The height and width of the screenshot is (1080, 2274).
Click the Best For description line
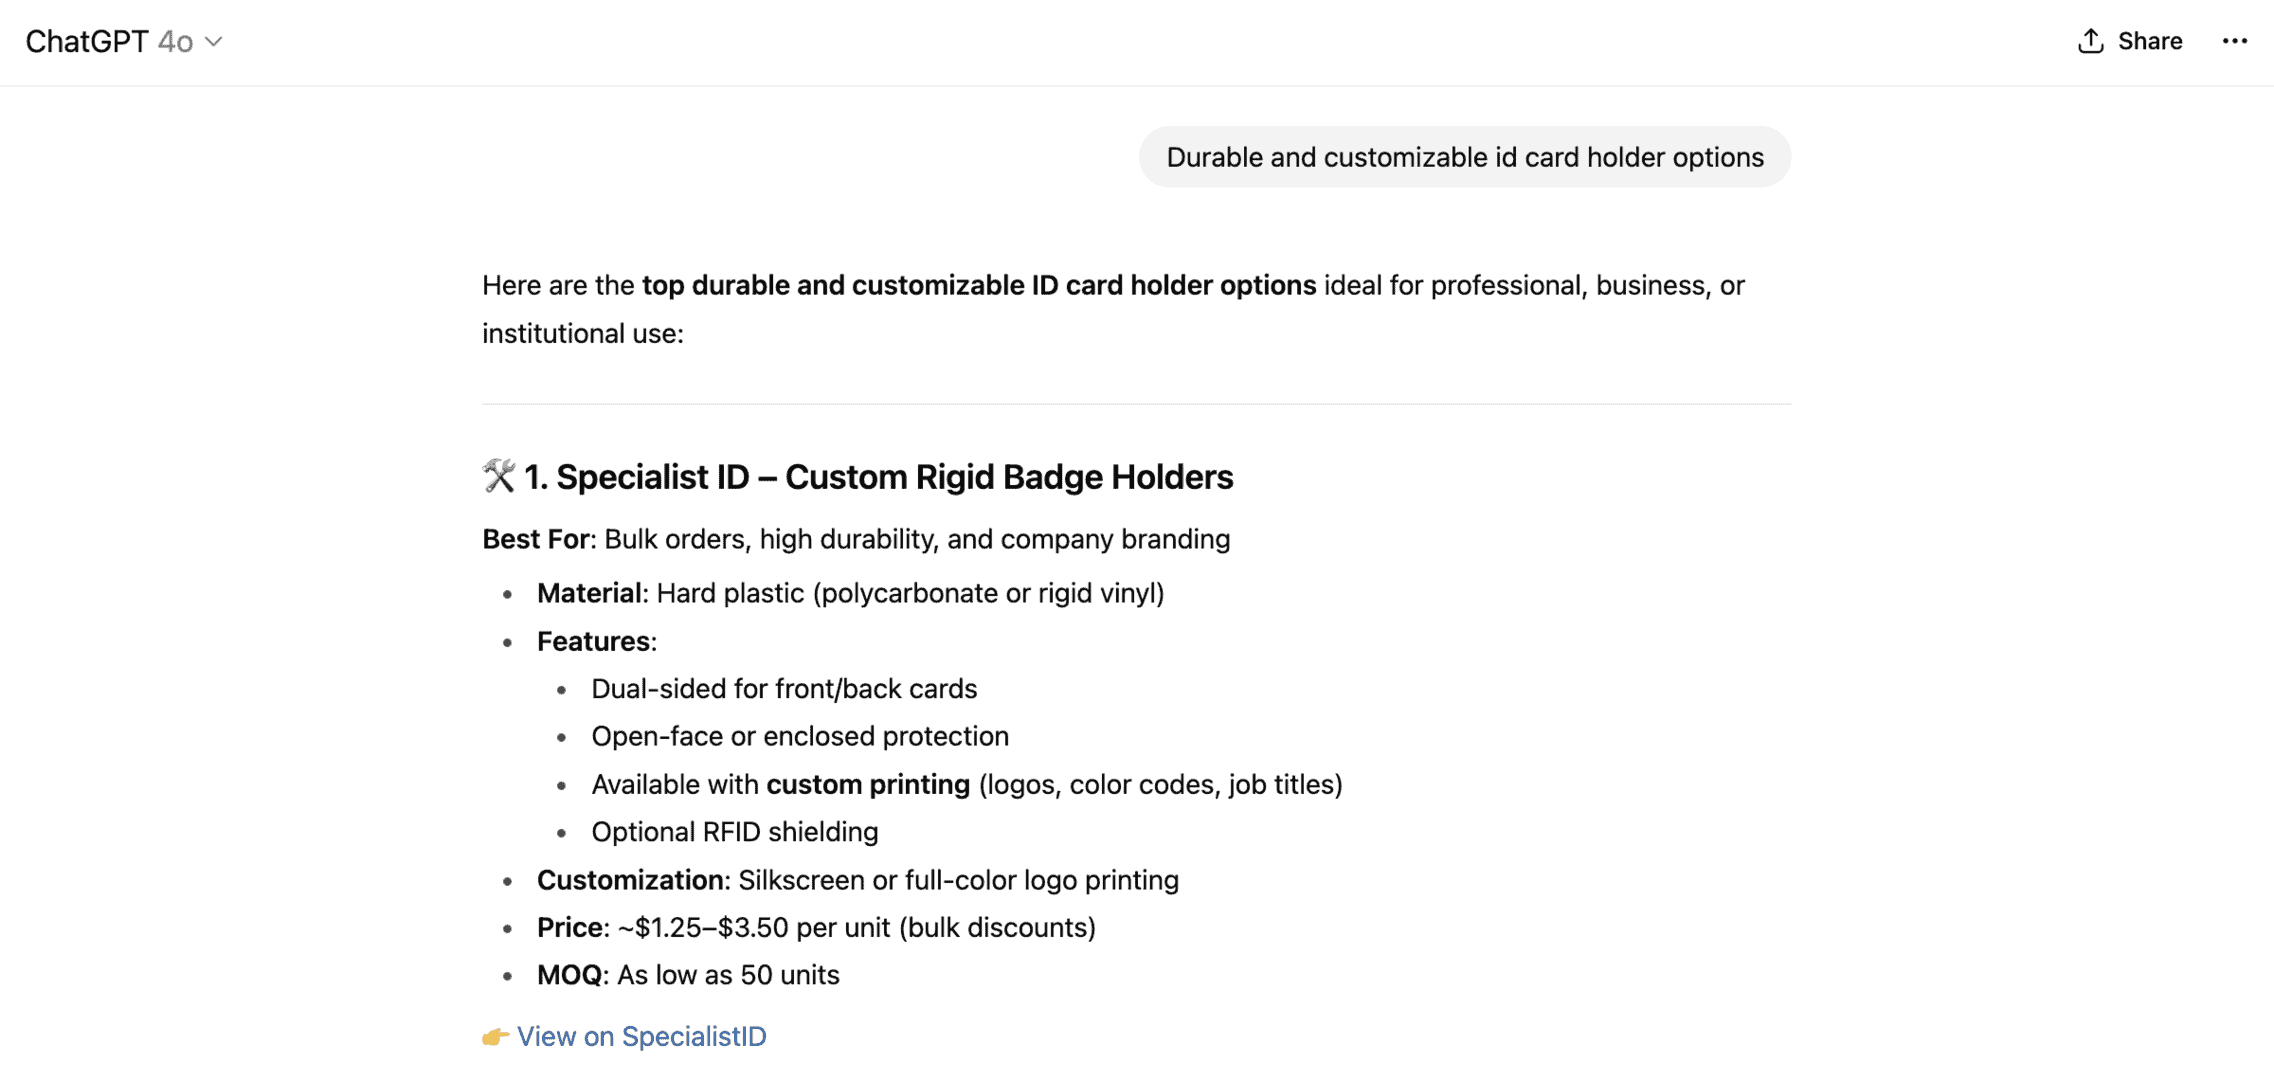(856, 539)
